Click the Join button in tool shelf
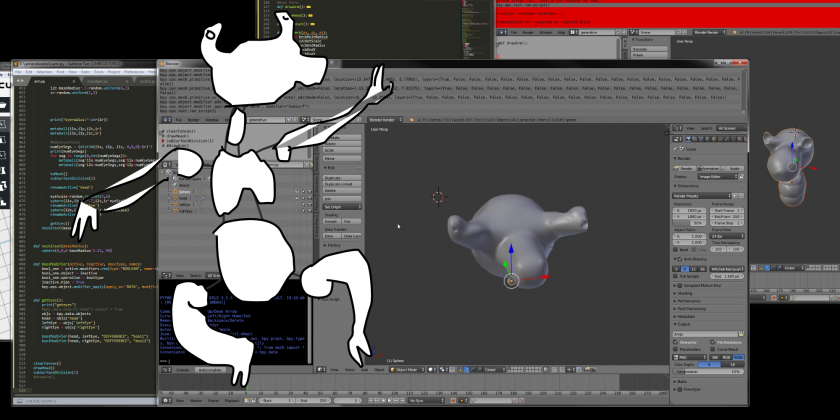This screenshot has height=420, width=840. tap(342, 199)
